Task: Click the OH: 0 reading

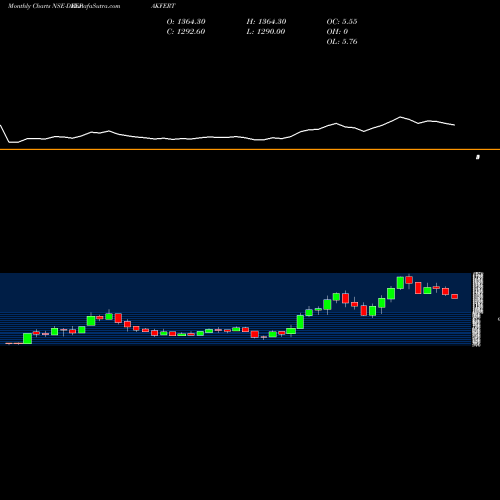Action: tap(337, 32)
